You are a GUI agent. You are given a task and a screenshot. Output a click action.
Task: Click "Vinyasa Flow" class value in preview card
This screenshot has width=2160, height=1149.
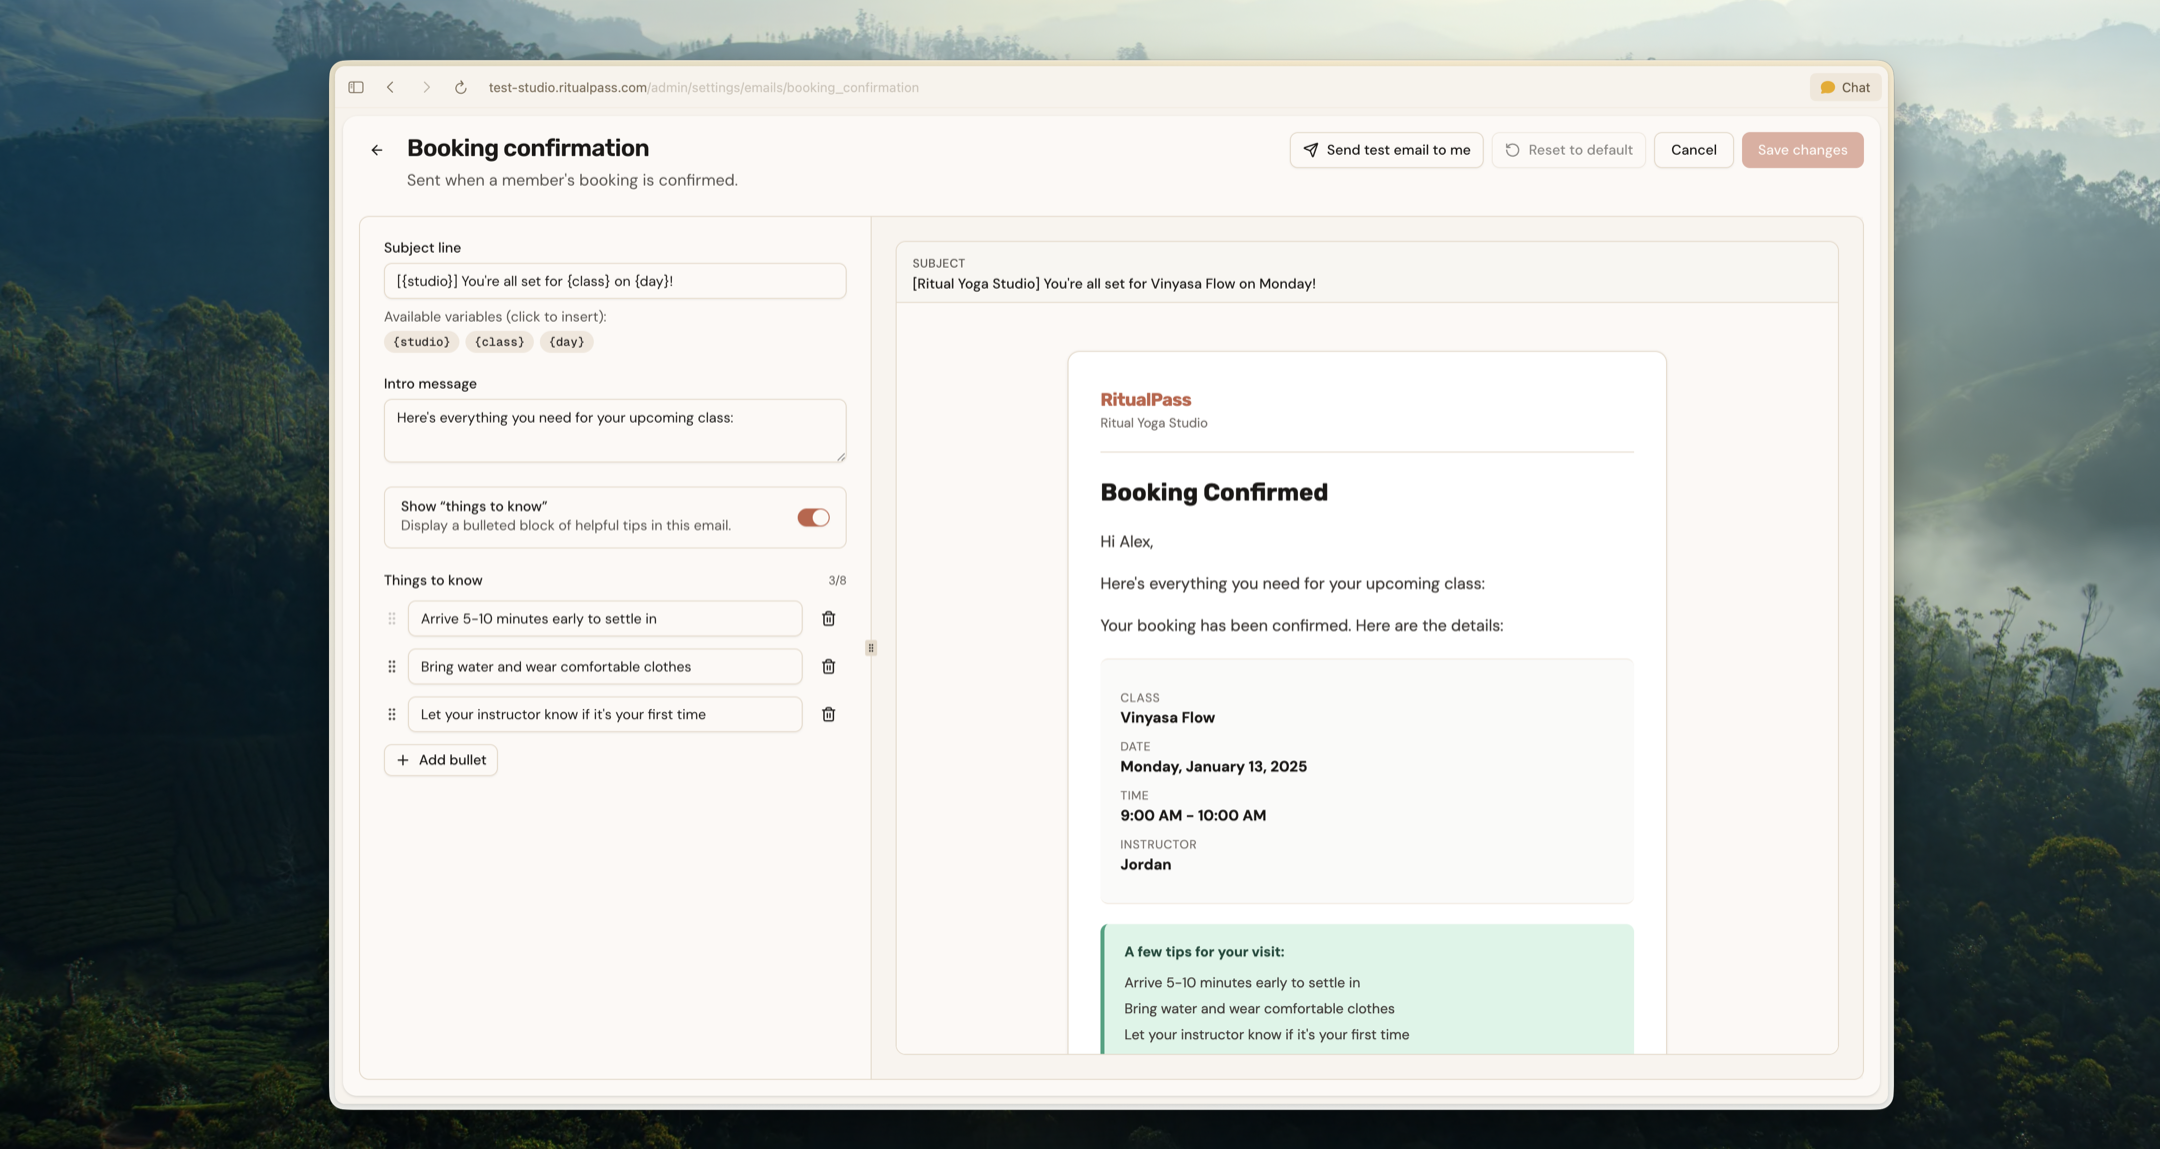click(x=1167, y=718)
